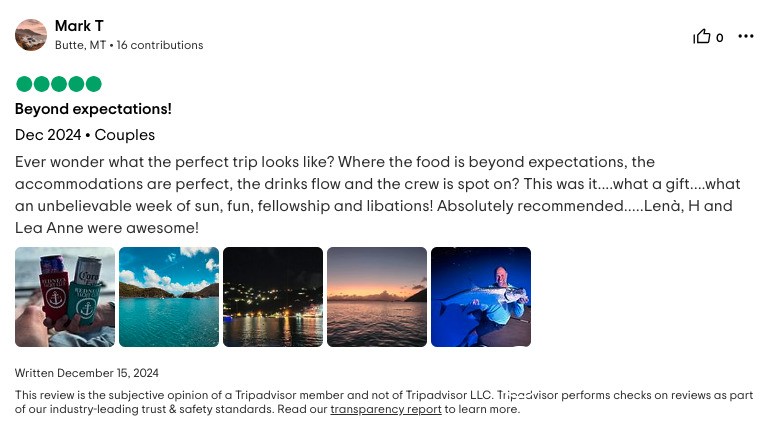Click the Written December 15, 2024 date
The image size is (774, 428).
pyautogui.click(x=87, y=373)
